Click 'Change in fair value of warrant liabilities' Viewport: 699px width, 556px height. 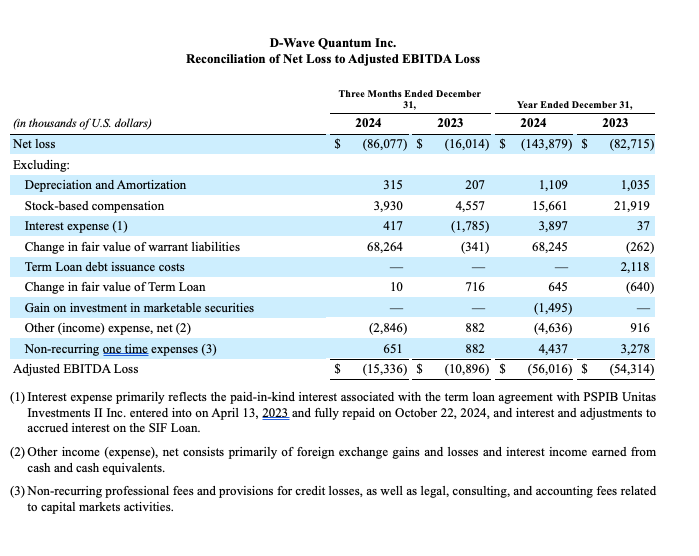point(132,247)
